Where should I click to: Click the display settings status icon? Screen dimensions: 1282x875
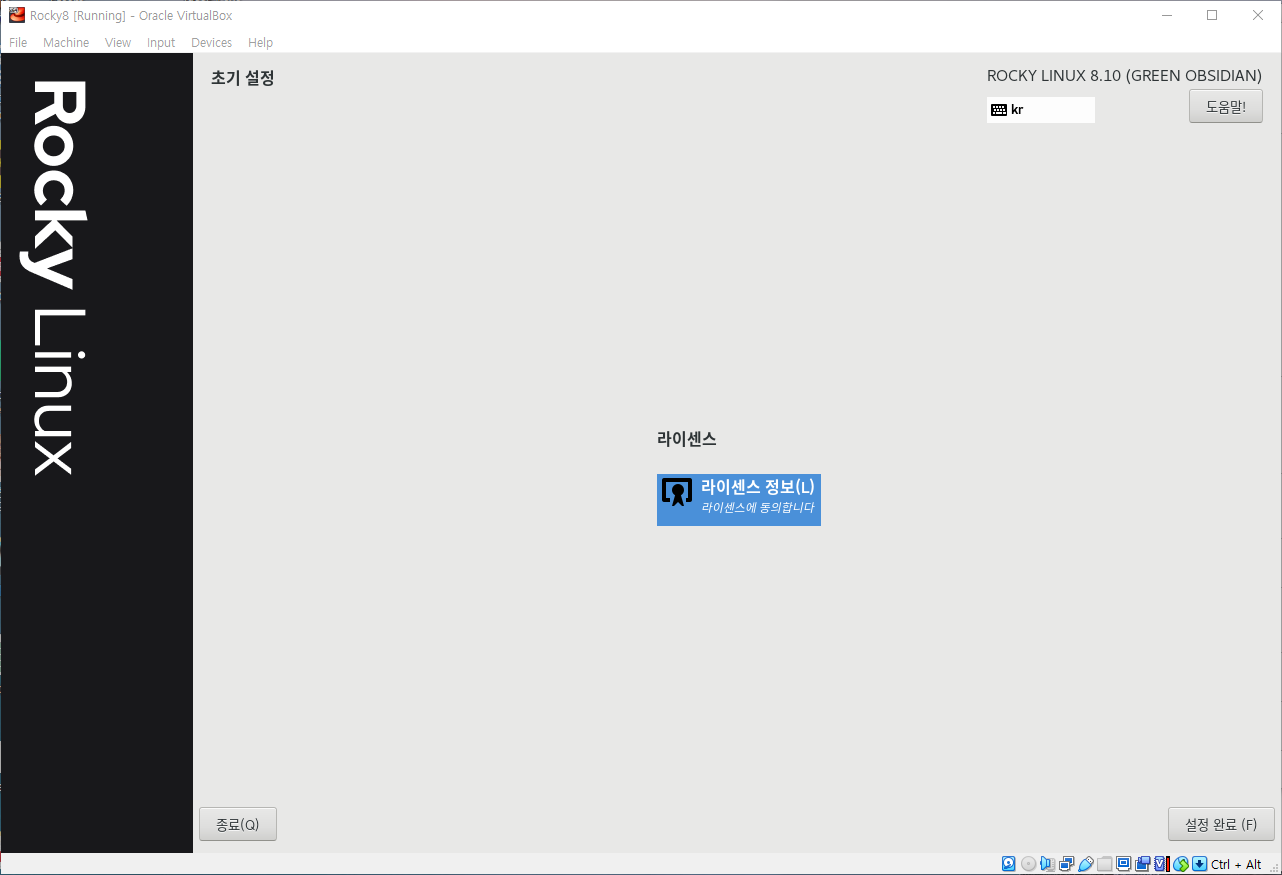[1123, 864]
